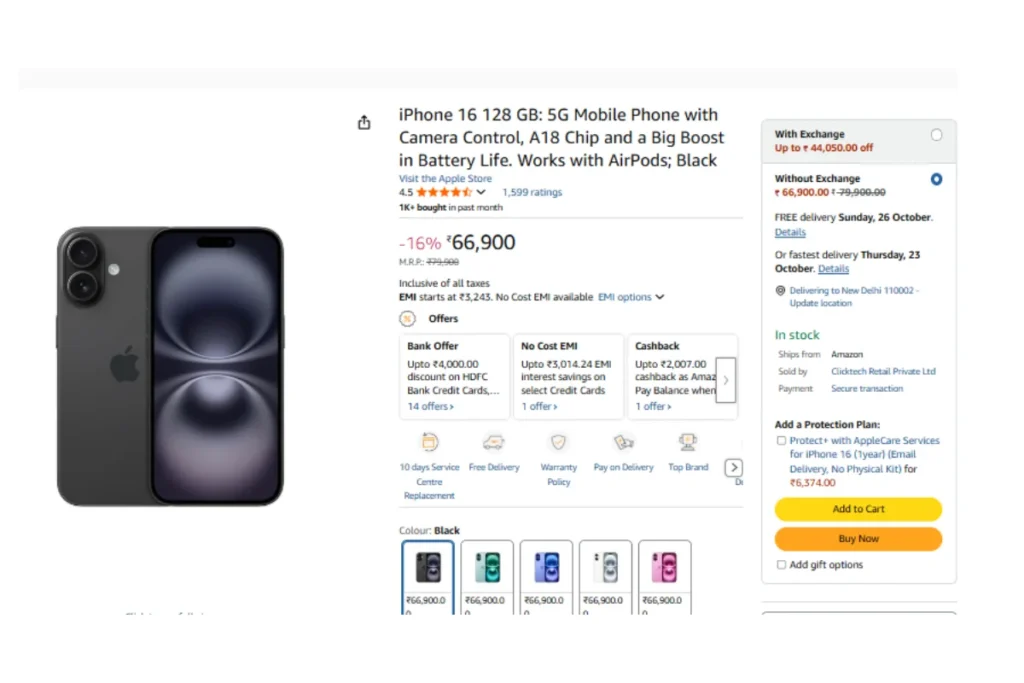Click the share icon beside product title
The width and height of the screenshot is (1024, 683).
tap(364, 123)
